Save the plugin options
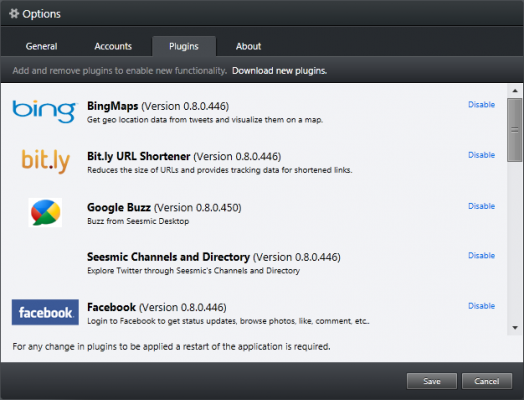524x400 pixels. [x=431, y=381]
